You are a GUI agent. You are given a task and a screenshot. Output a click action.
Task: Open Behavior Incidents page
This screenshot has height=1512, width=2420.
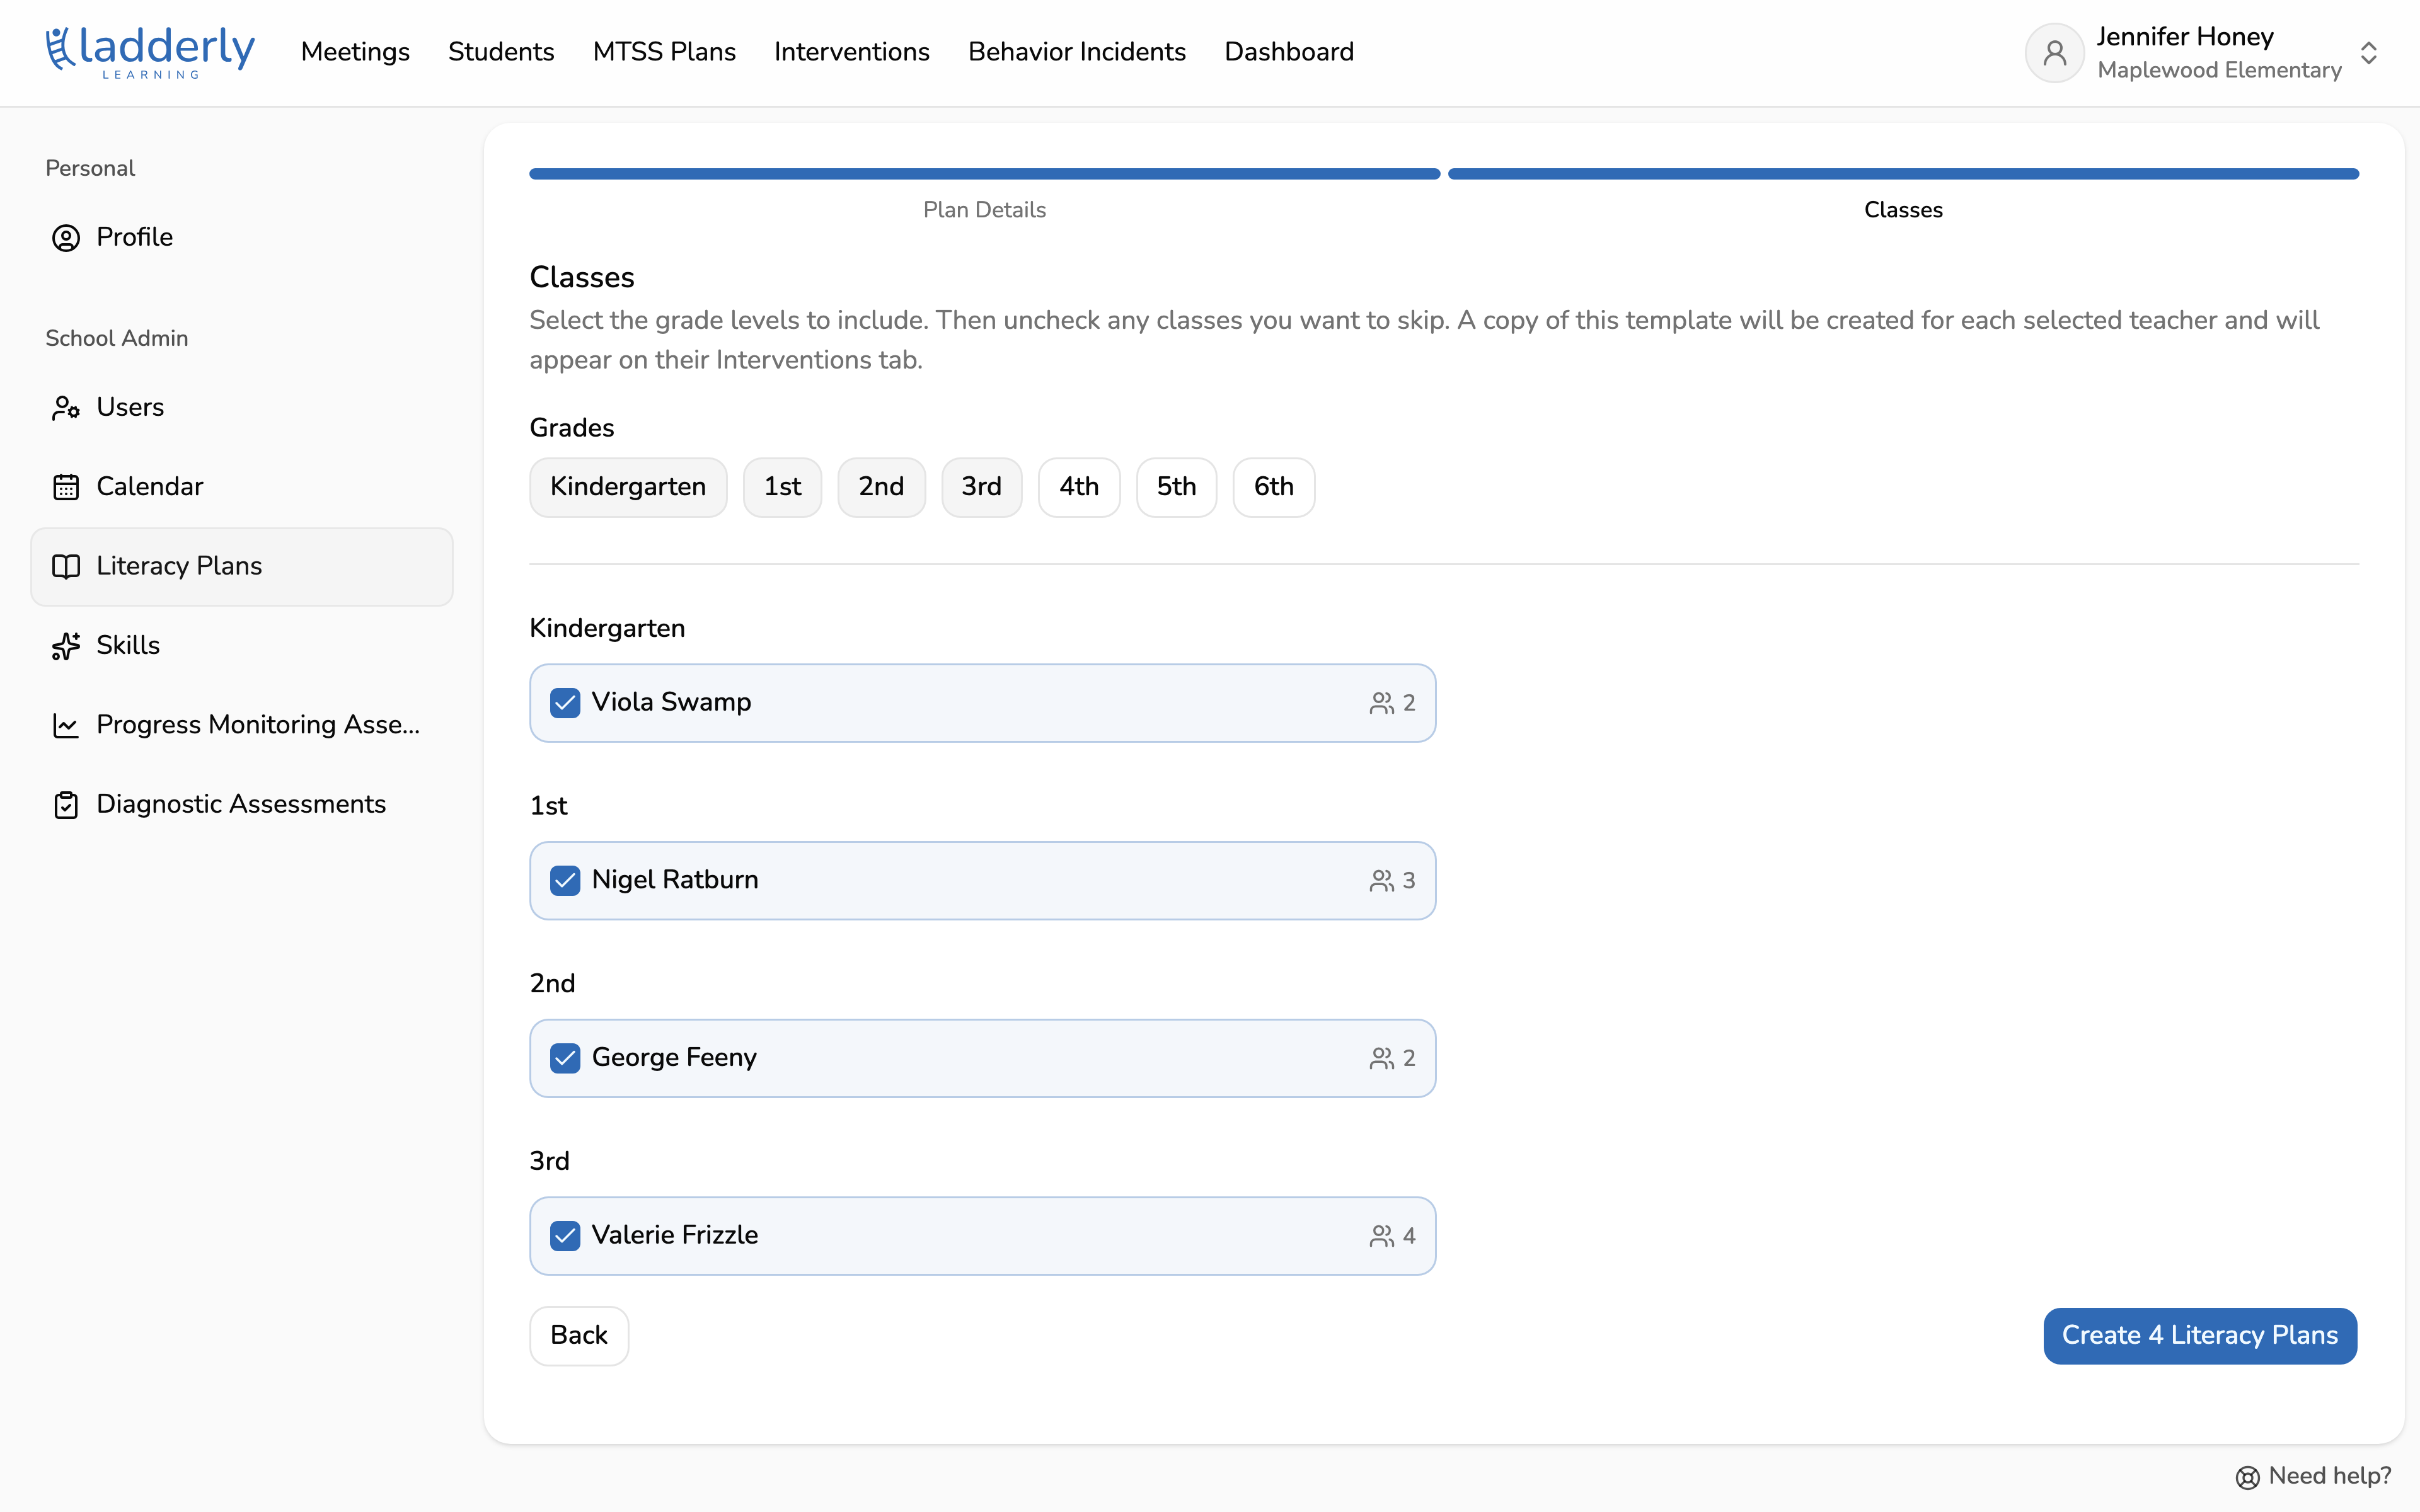1077,52
